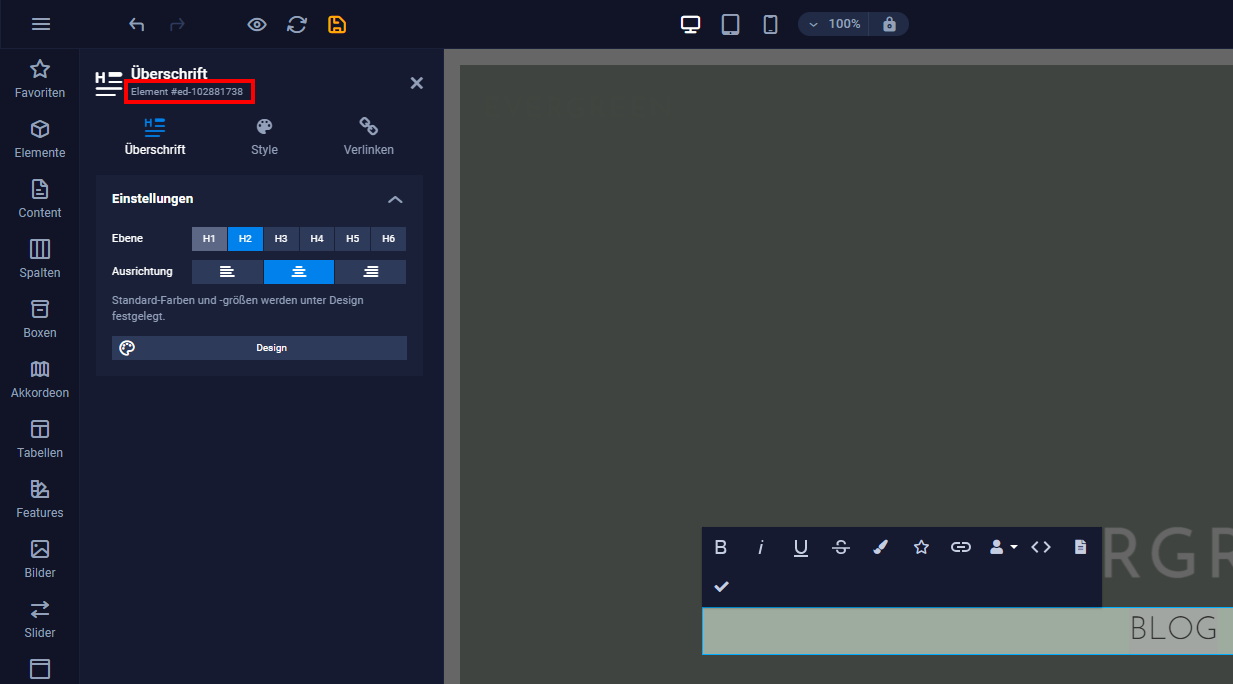This screenshot has width=1233, height=684.
Task: Insert link via chain icon
Action: coord(961,547)
